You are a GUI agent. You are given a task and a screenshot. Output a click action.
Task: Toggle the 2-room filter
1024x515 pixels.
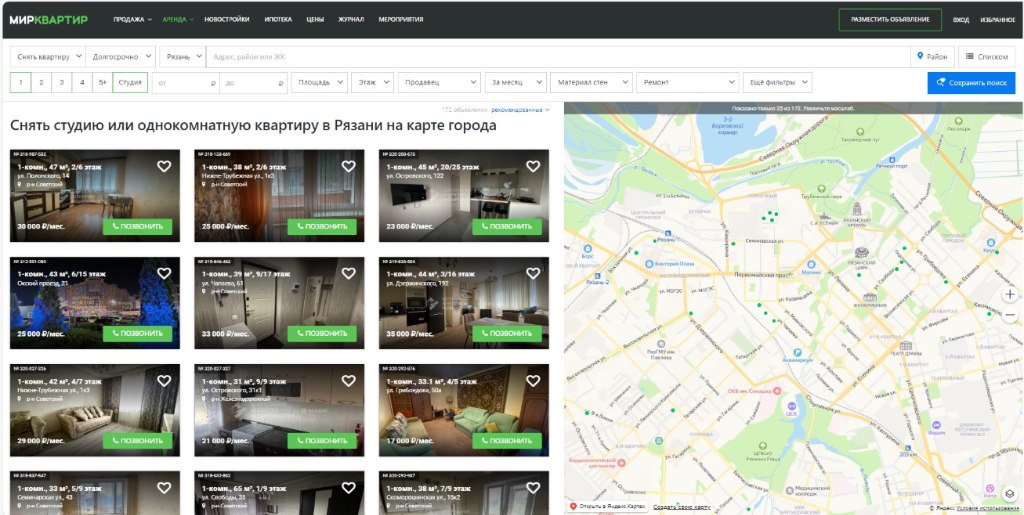[41, 83]
